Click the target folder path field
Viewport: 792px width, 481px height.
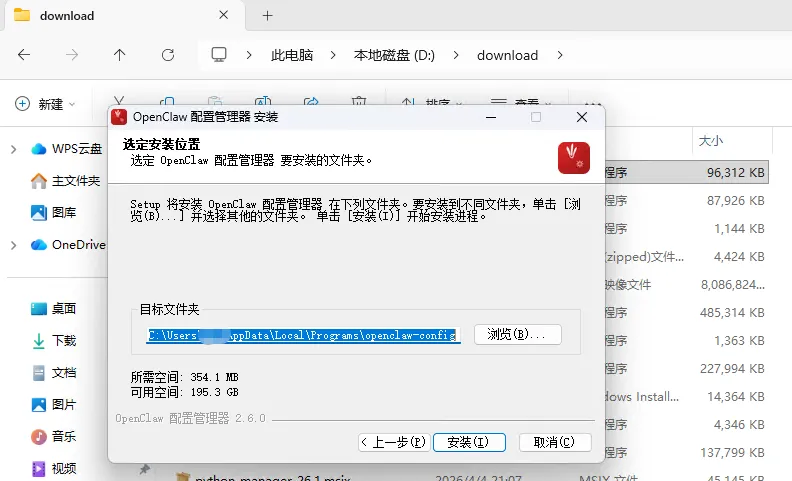(x=303, y=335)
